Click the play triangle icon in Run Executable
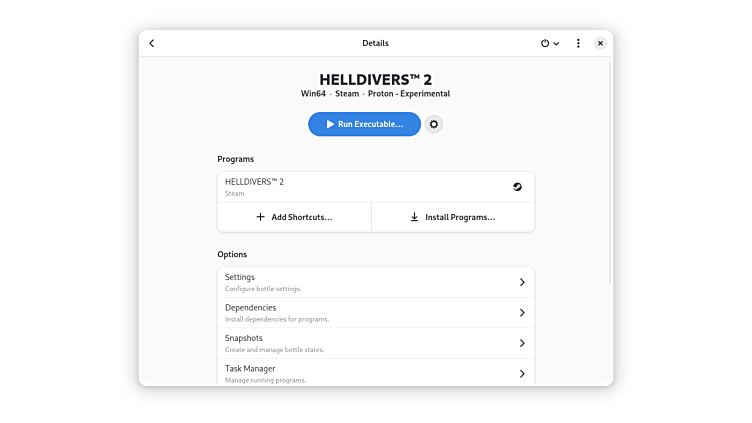This screenshot has height=423, width=752. [x=330, y=124]
